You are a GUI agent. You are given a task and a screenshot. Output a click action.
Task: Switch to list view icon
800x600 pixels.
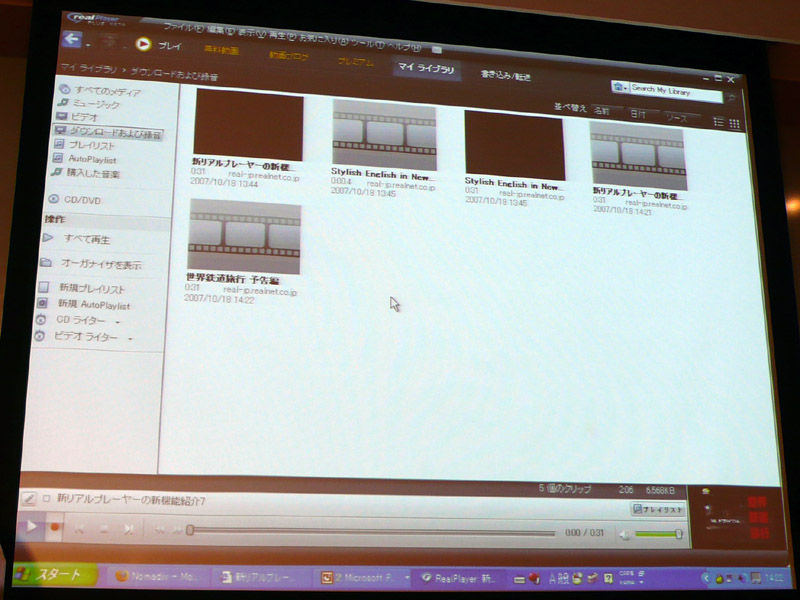tap(718, 121)
